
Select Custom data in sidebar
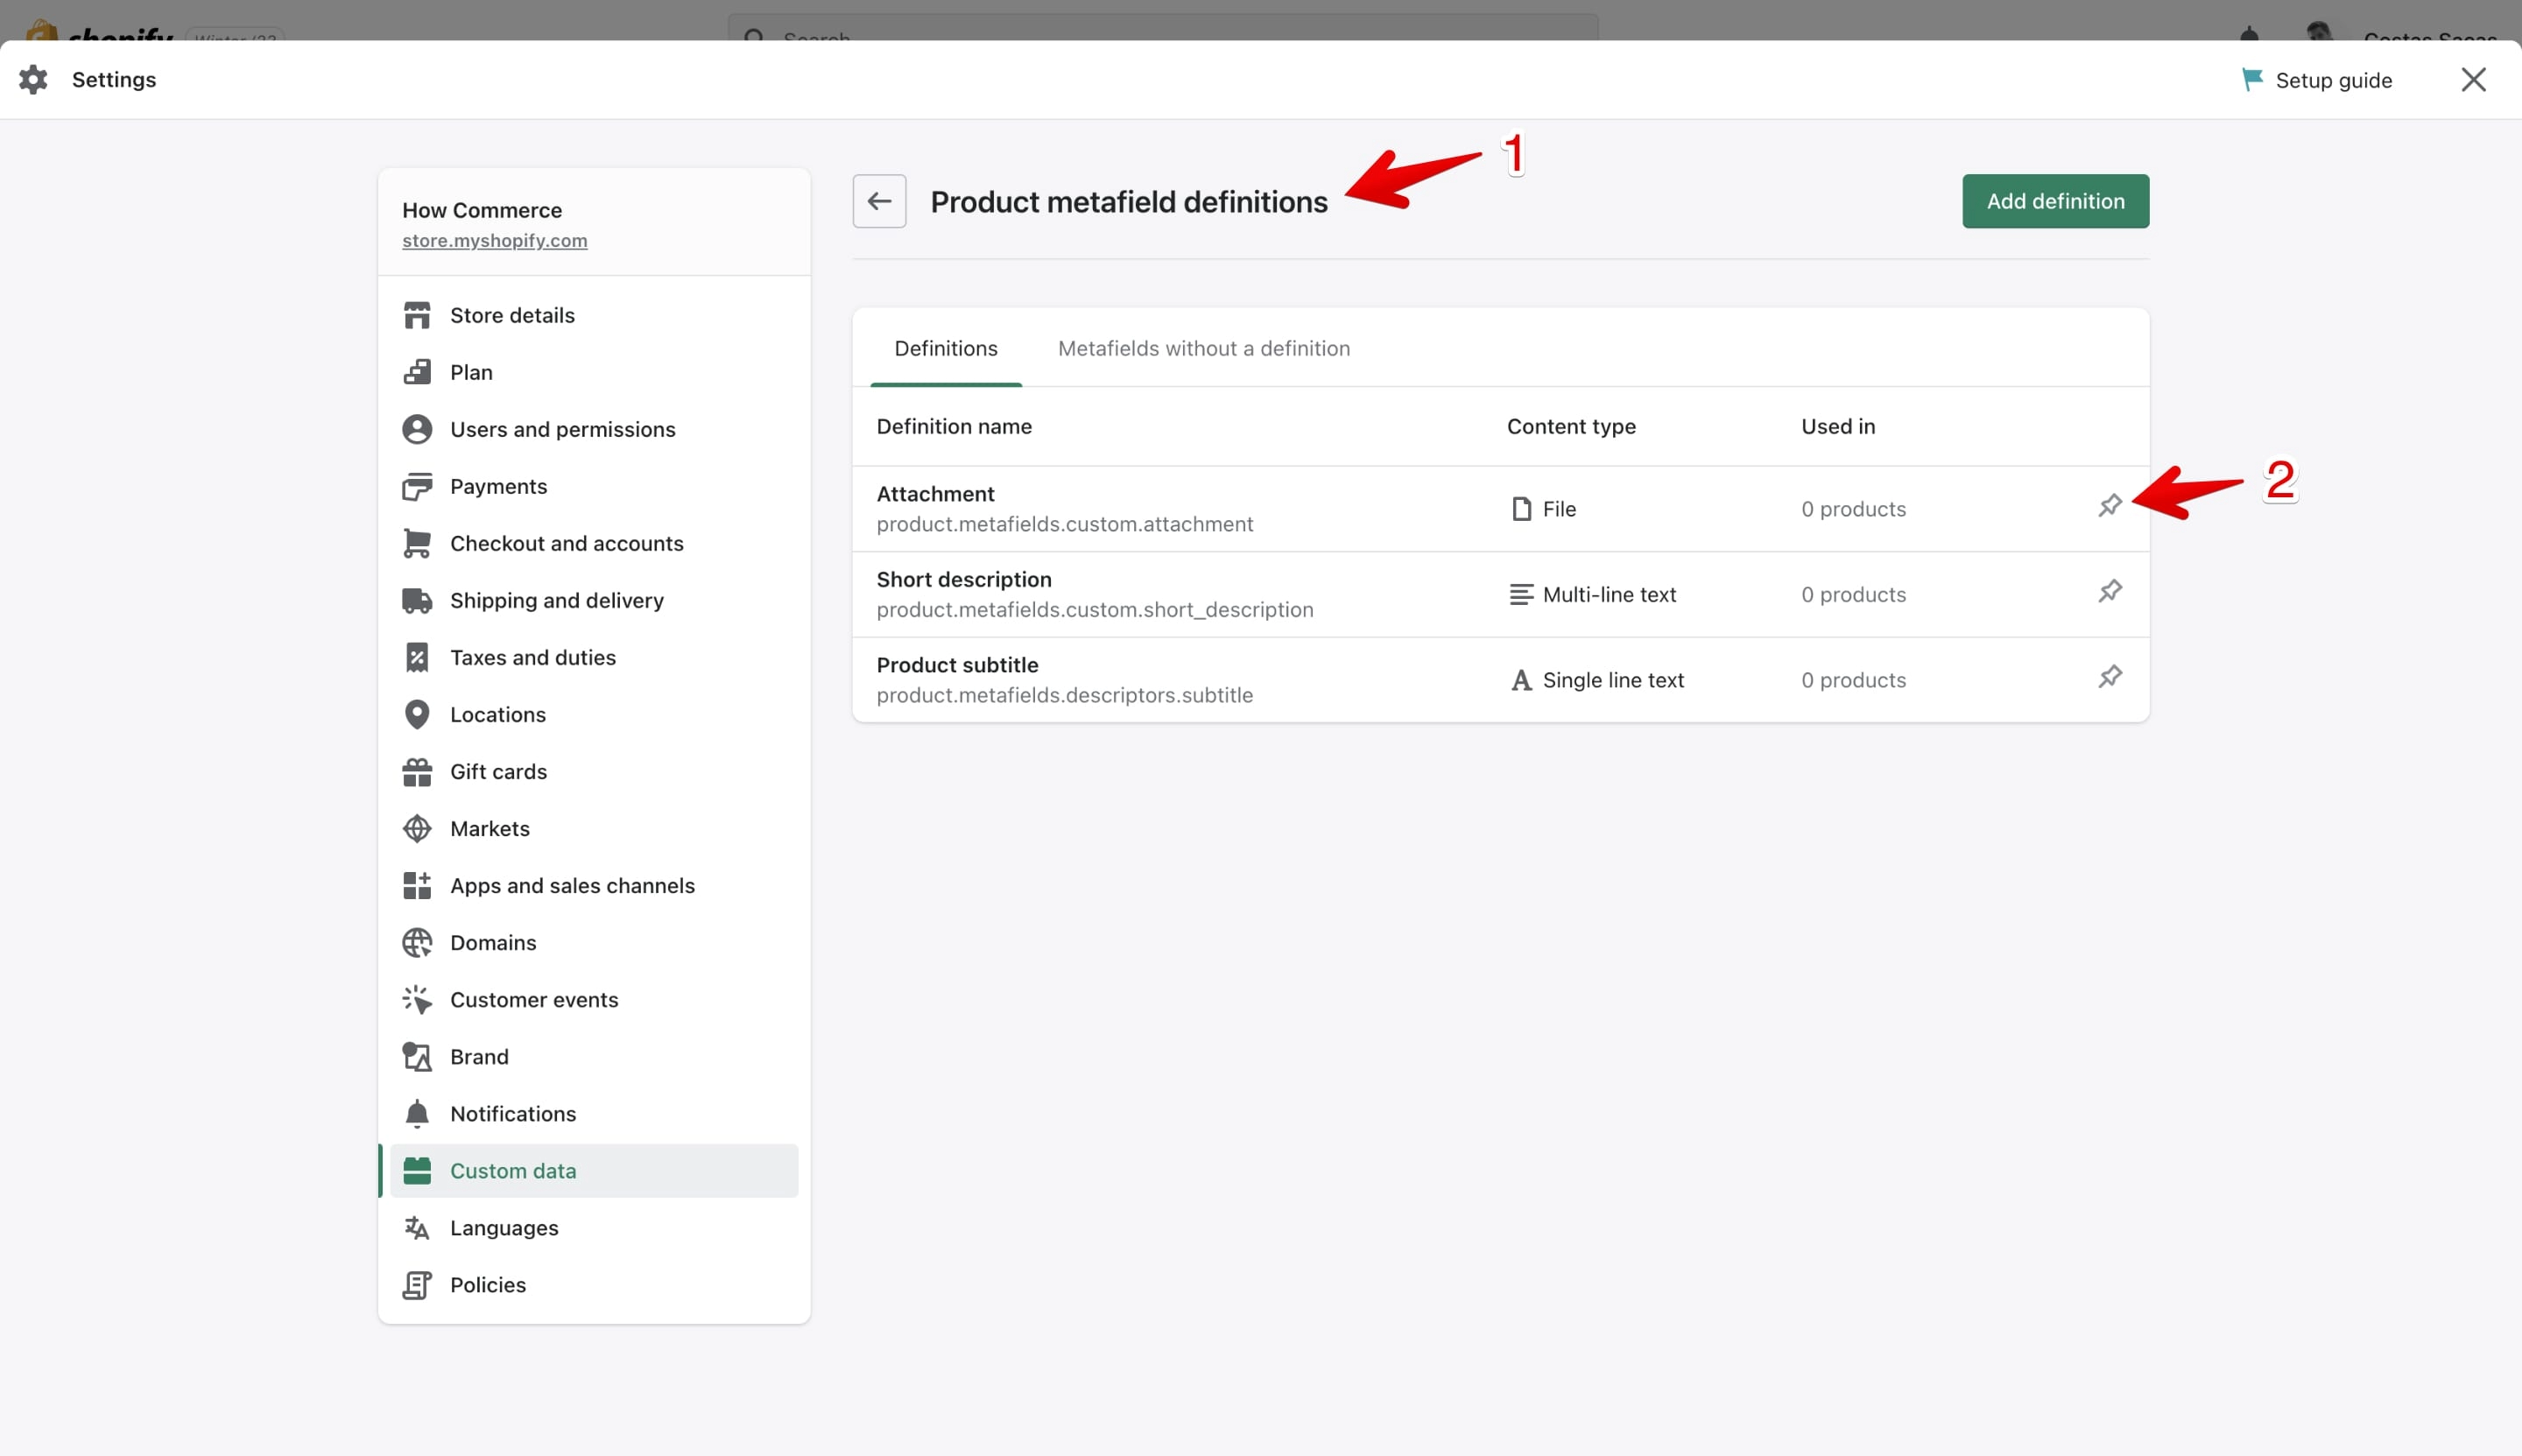(594, 1170)
